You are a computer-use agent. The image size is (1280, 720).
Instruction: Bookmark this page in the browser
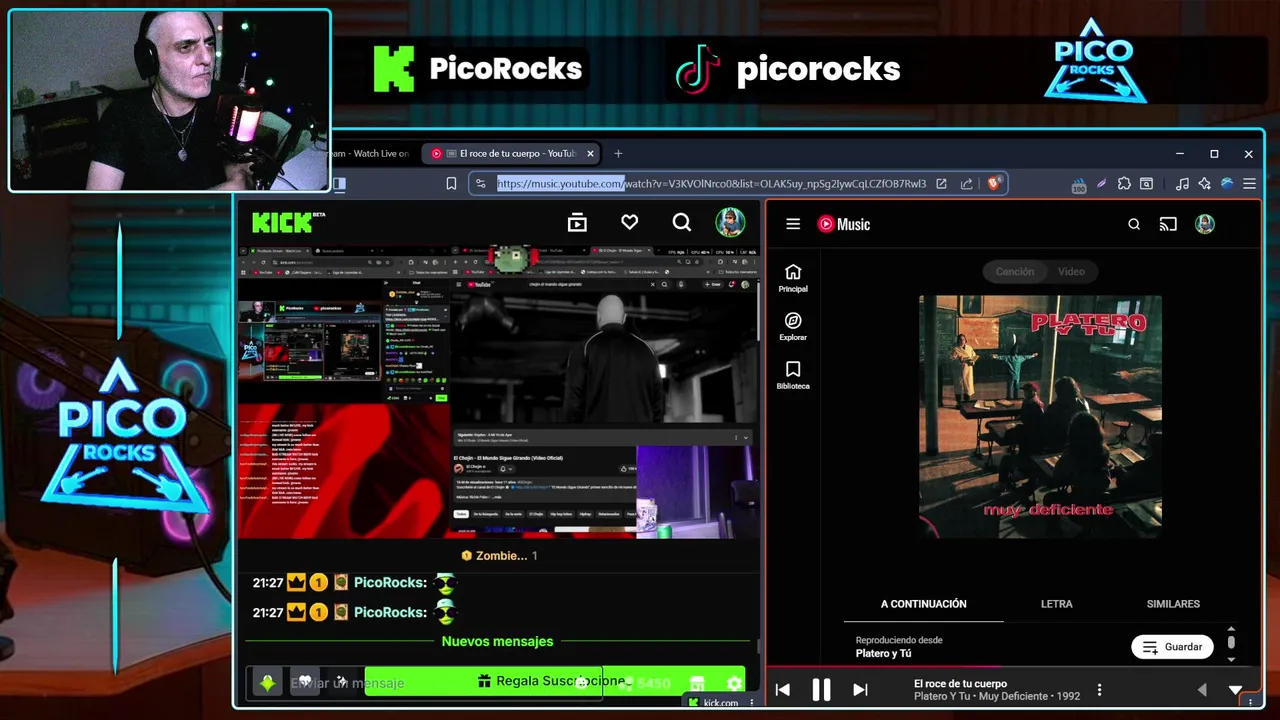(451, 184)
